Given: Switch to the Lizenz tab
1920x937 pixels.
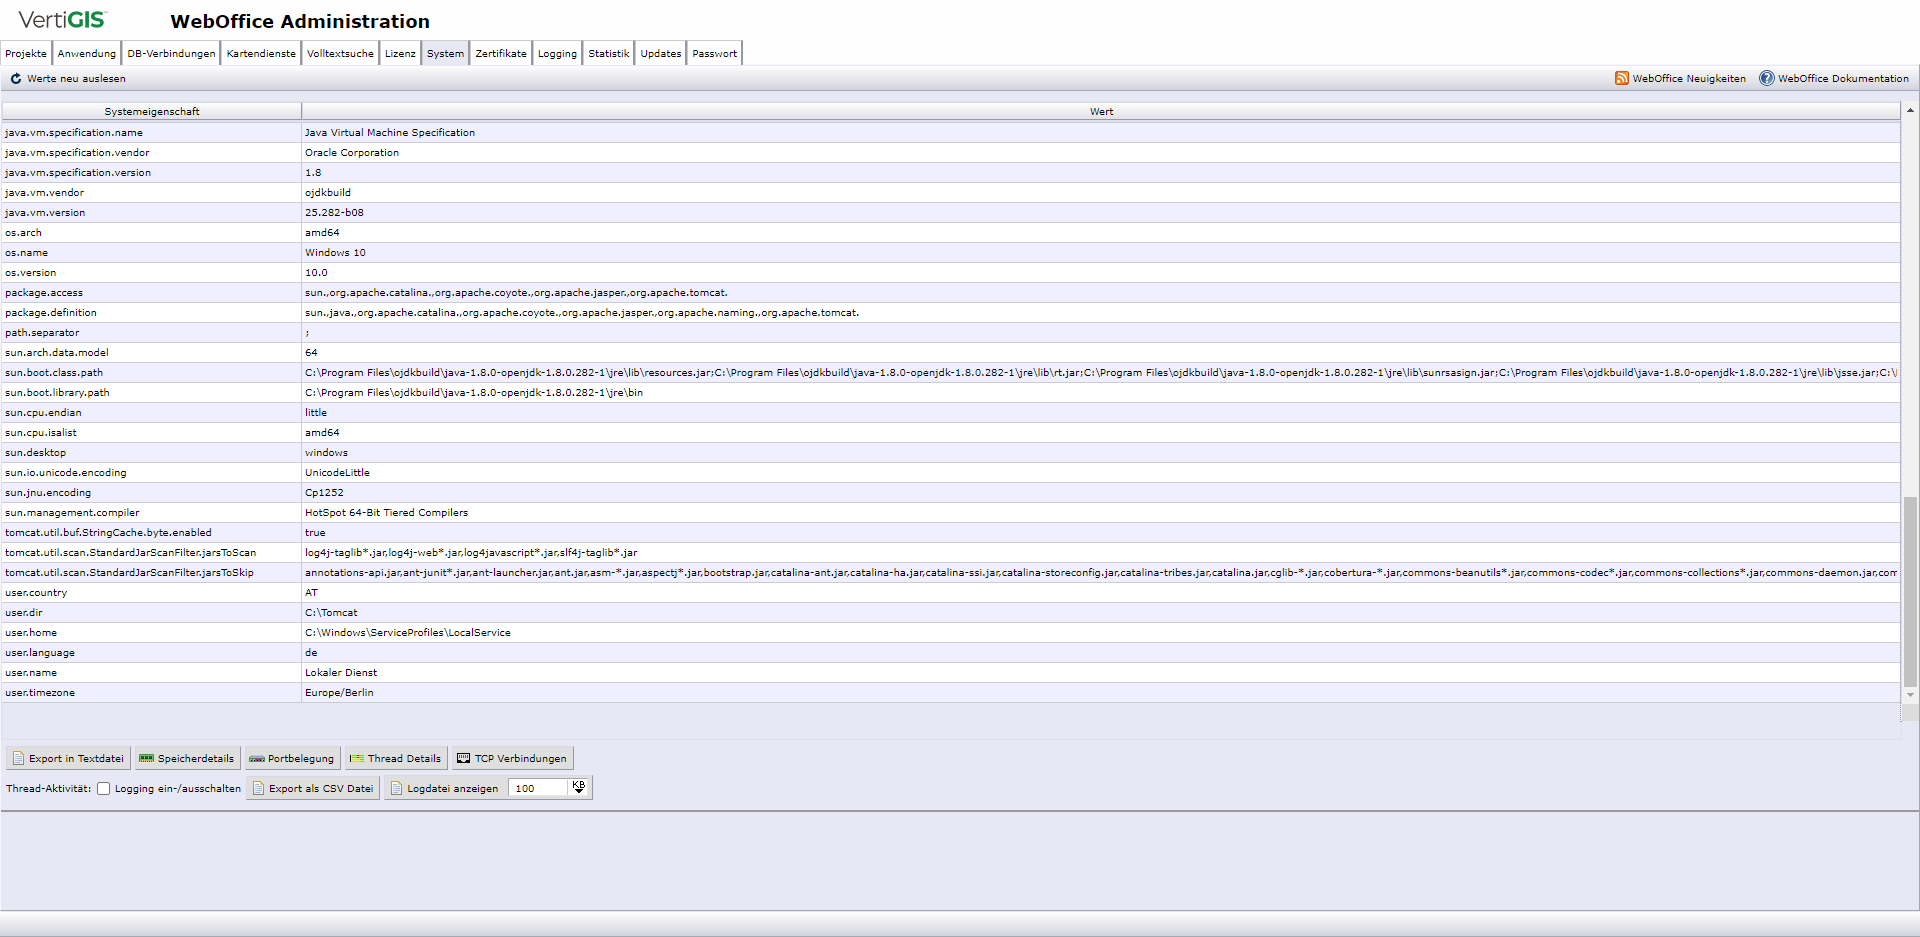Looking at the screenshot, I should tap(400, 53).
